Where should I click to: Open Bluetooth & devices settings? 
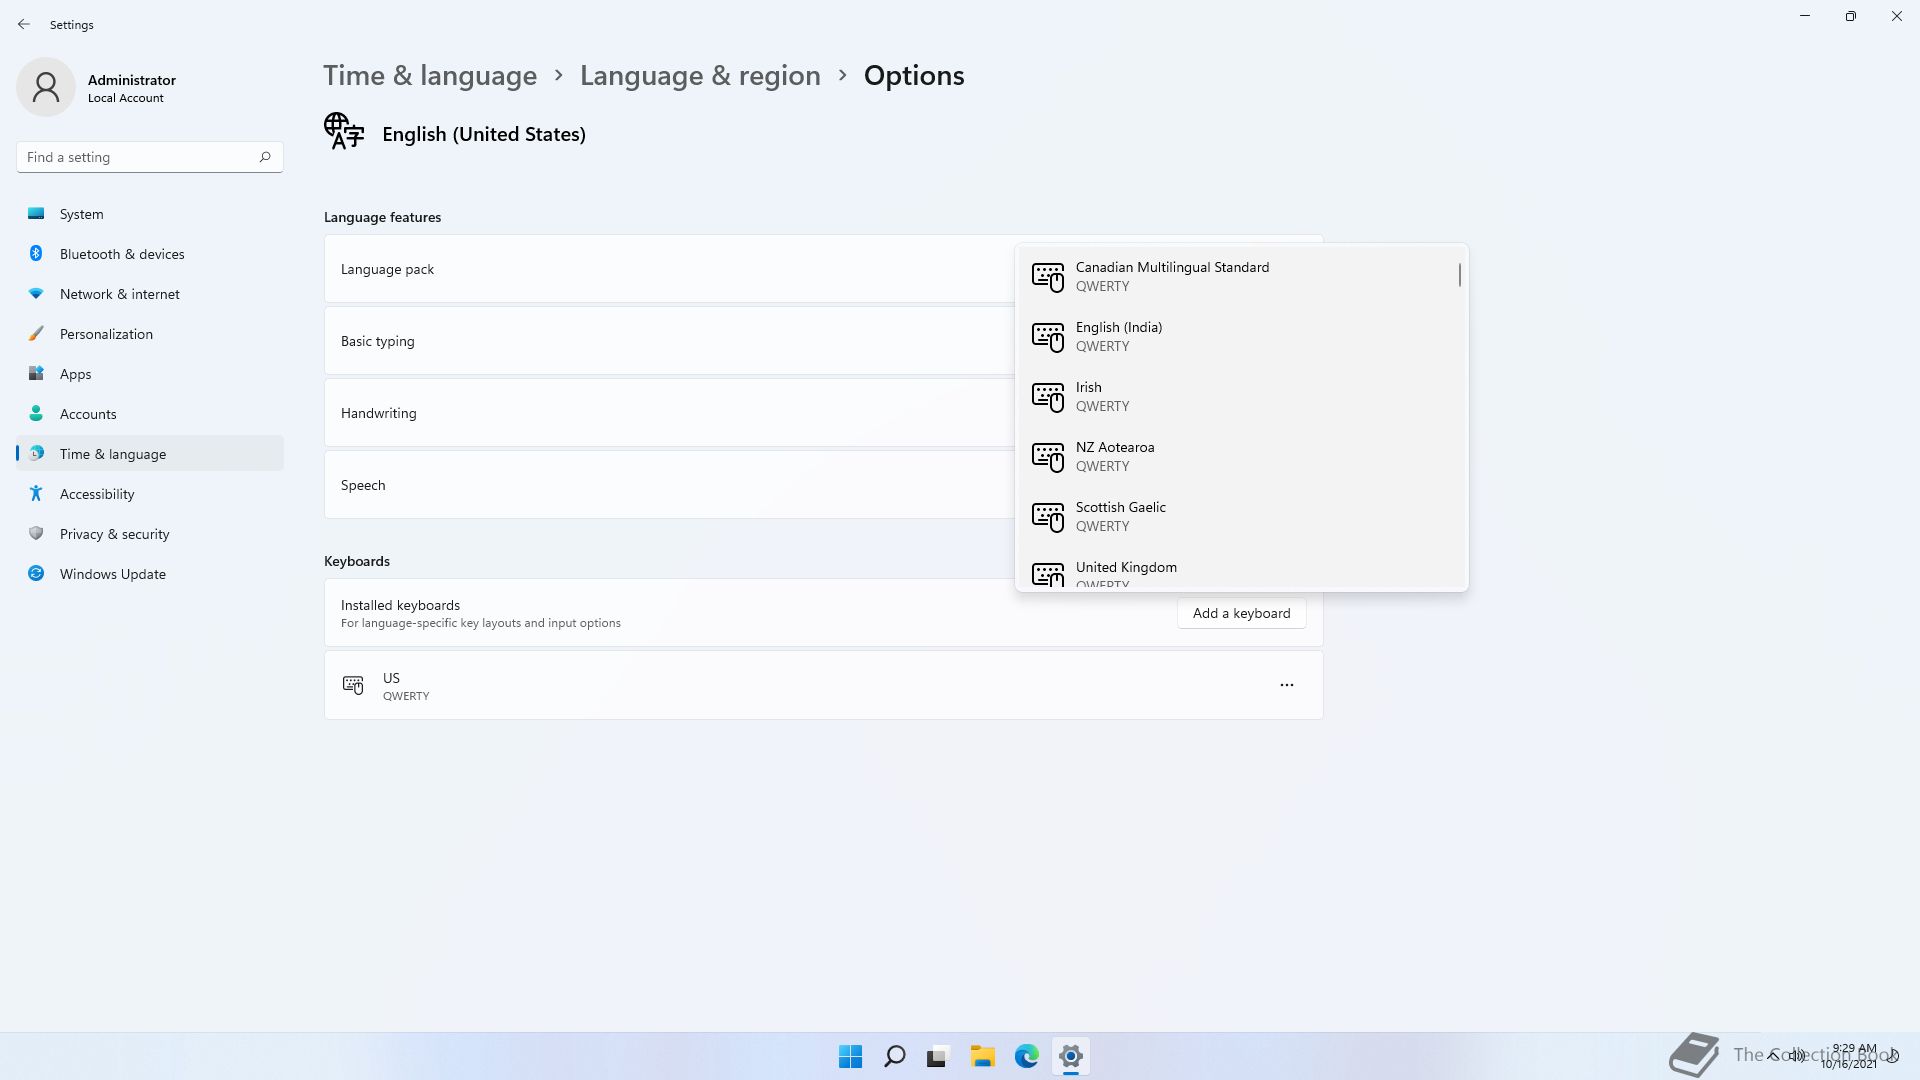pyautogui.click(x=121, y=254)
